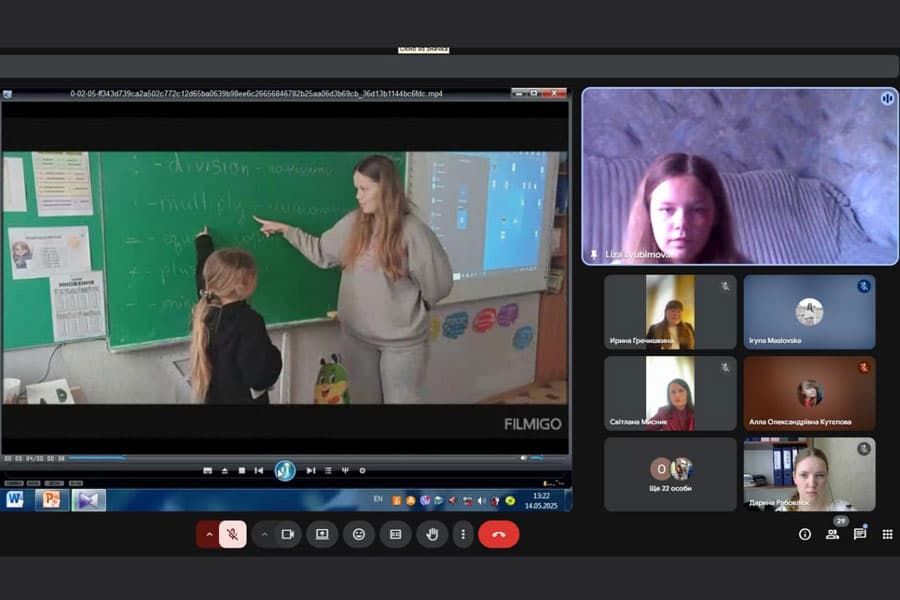The image size is (900, 600).
Task: Click play/pause button in shared media player
Action: coord(285,471)
